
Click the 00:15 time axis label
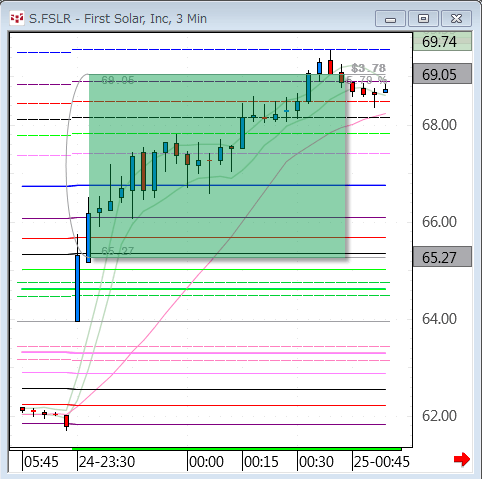[x=261, y=462]
